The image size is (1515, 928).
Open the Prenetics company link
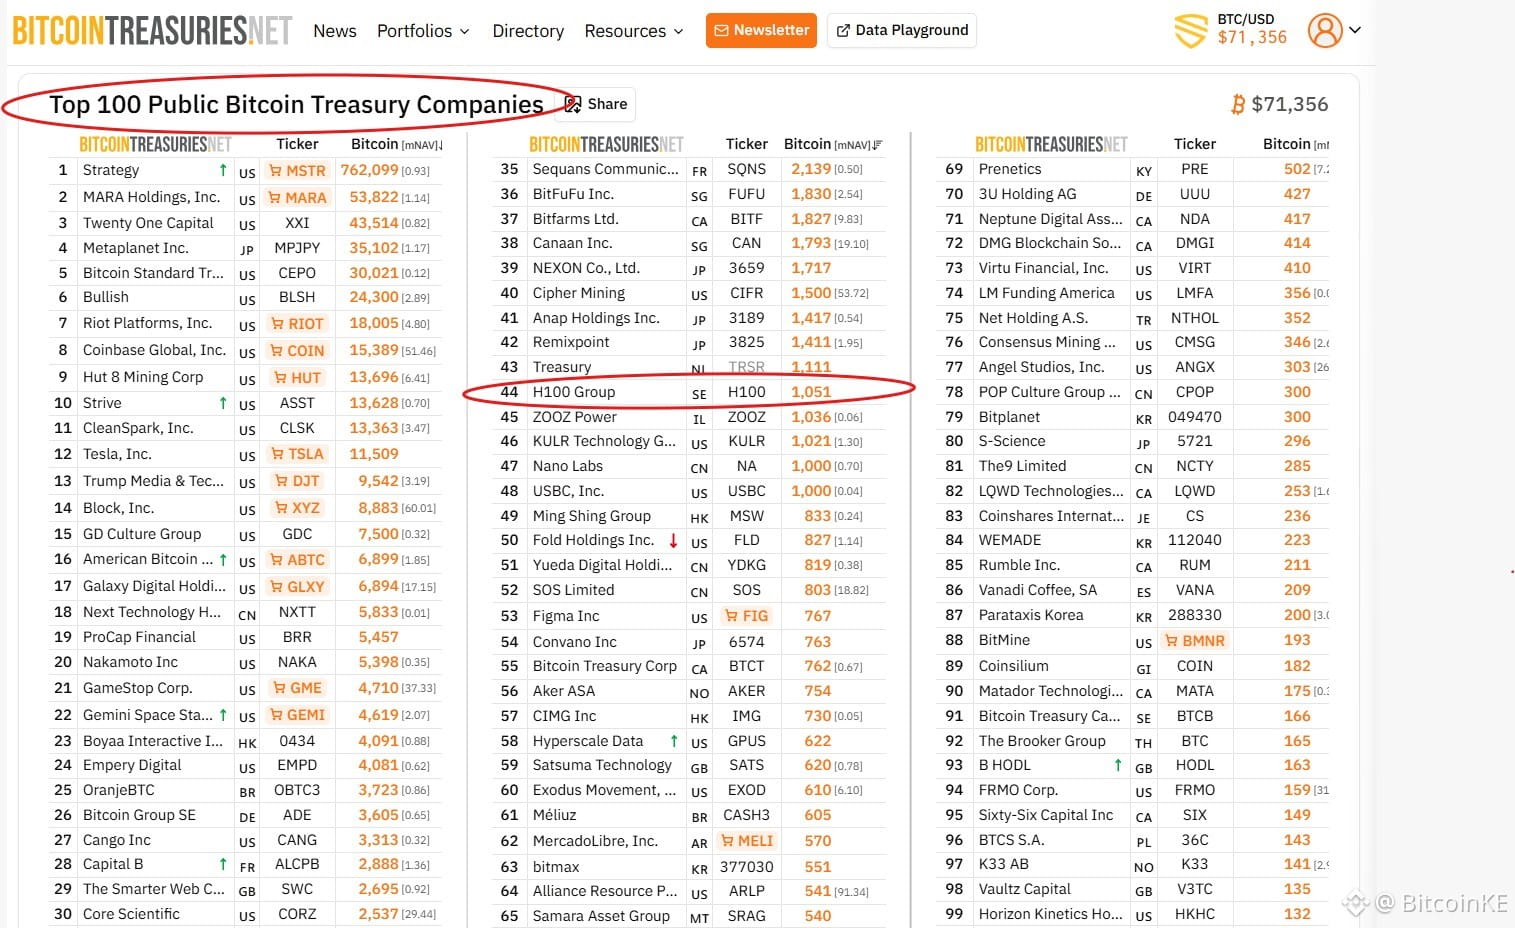pyautogui.click(x=1010, y=169)
